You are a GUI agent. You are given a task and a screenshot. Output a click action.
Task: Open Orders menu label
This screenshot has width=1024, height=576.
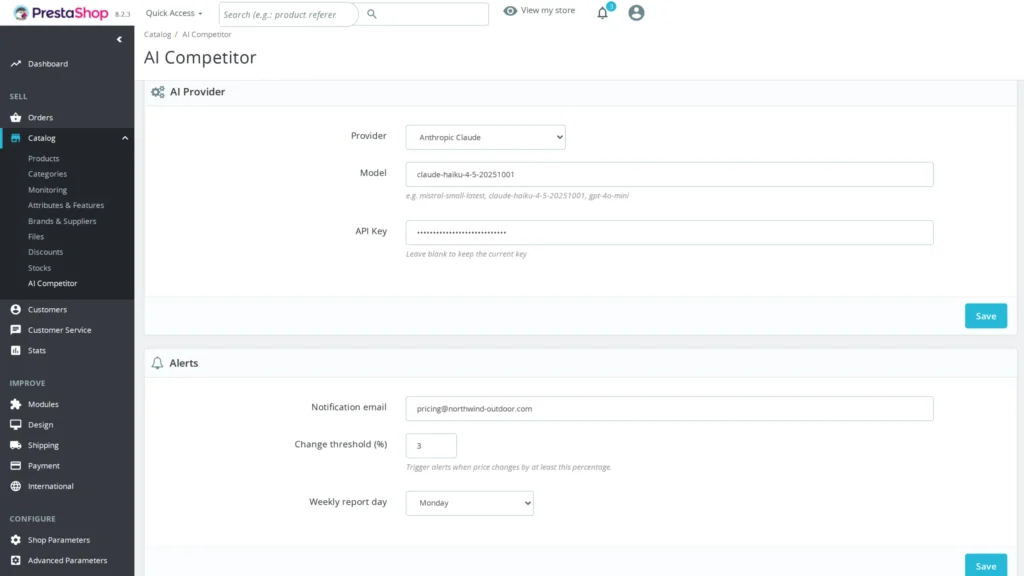40,118
